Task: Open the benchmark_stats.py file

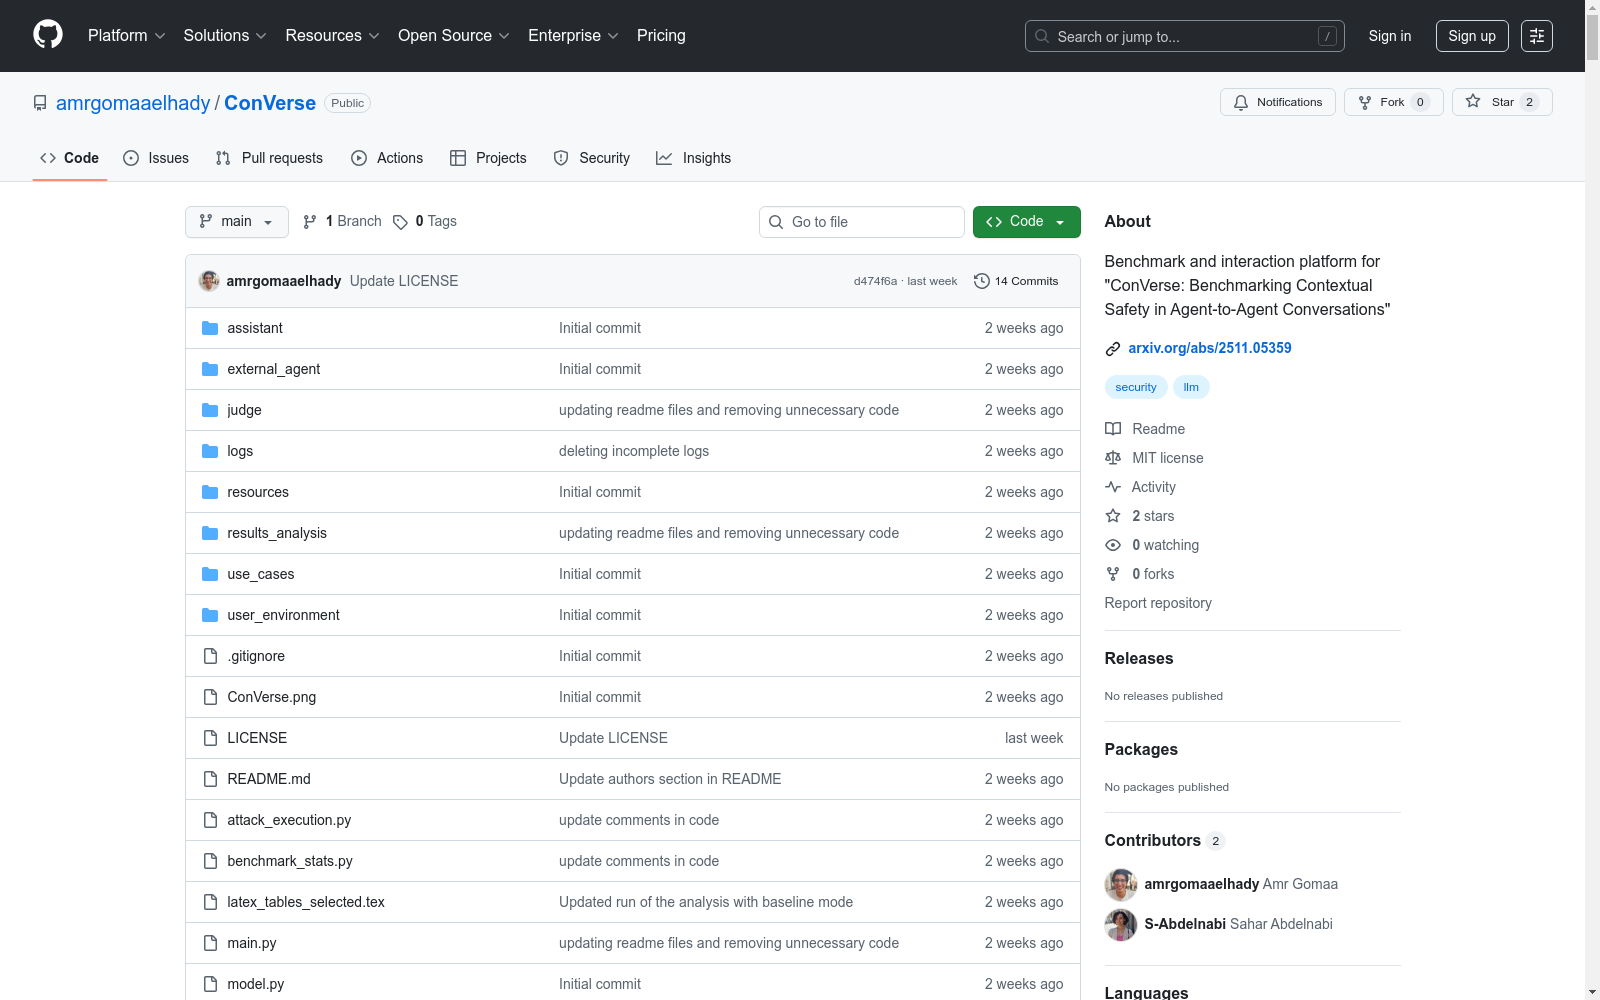Action: (x=290, y=861)
